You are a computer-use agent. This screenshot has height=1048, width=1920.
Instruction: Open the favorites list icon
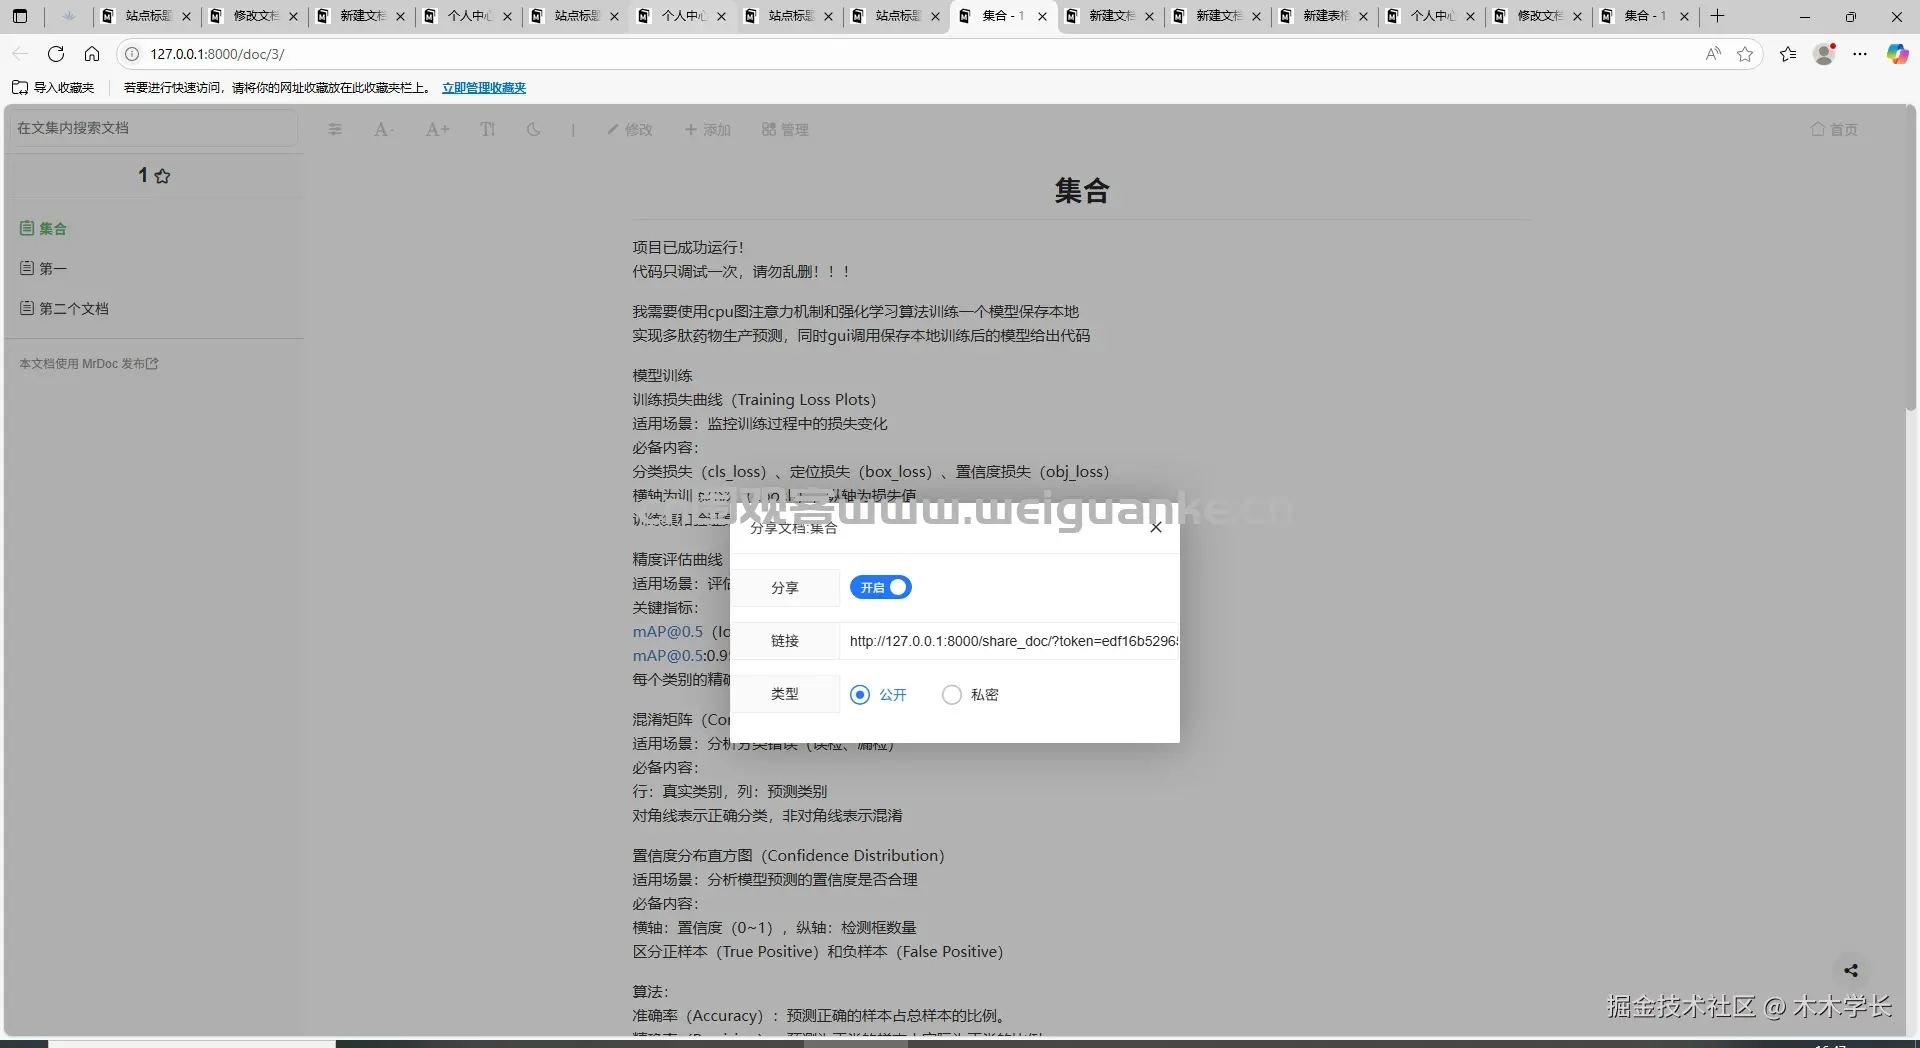(x=1788, y=54)
